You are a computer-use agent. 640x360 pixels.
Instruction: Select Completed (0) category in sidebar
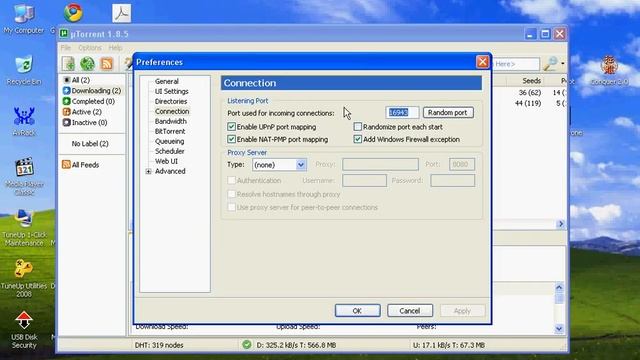coord(89,101)
